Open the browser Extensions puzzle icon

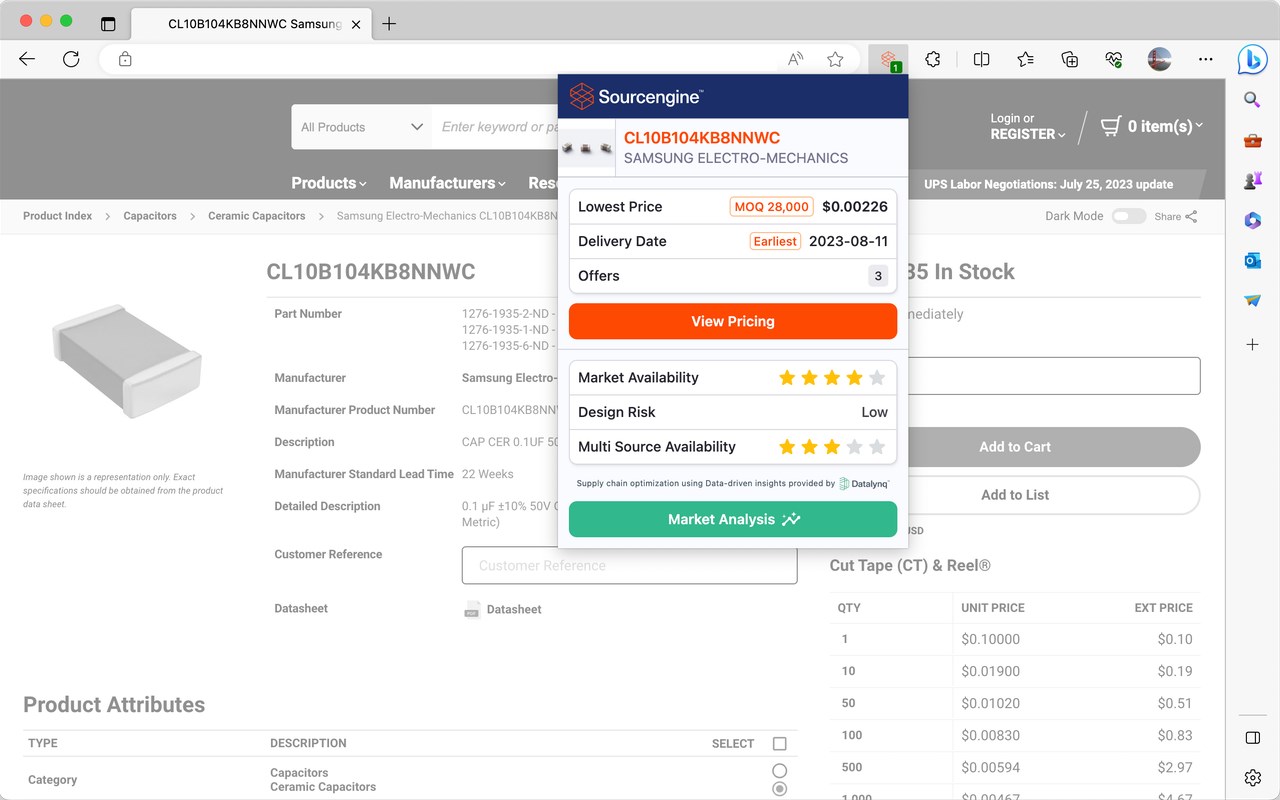pos(933,60)
